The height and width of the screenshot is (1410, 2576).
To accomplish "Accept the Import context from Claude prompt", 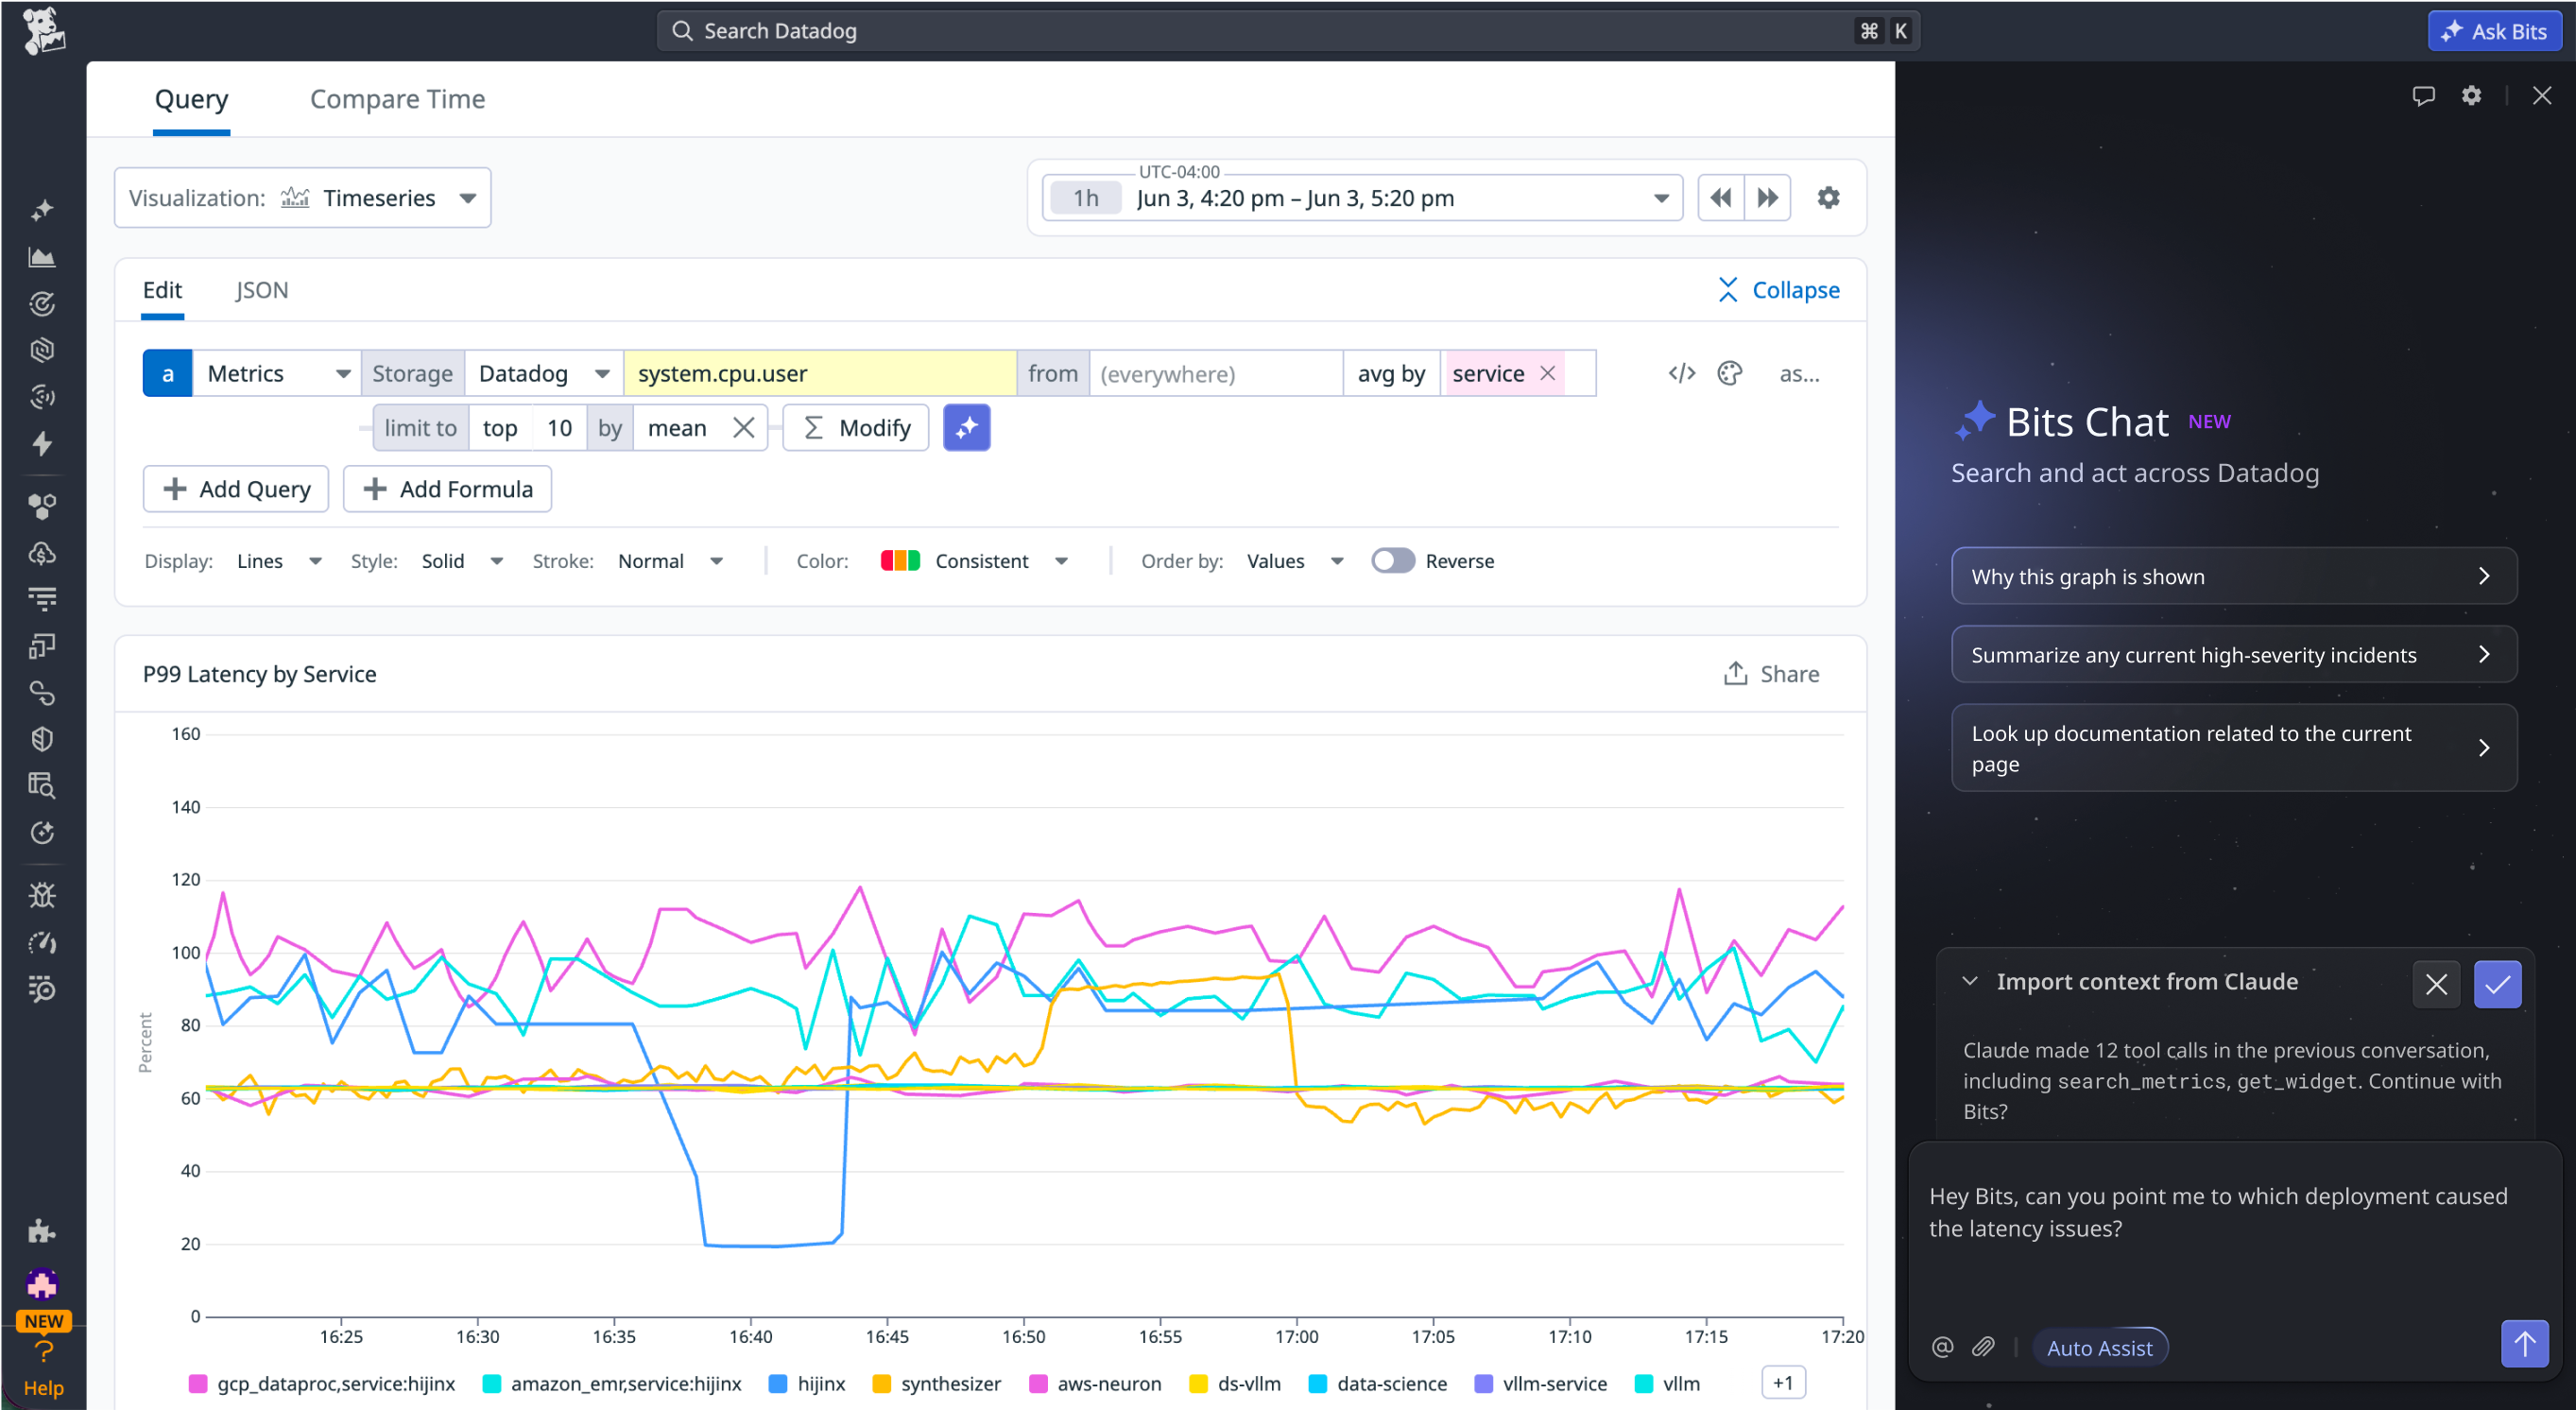I will point(2497,984).
